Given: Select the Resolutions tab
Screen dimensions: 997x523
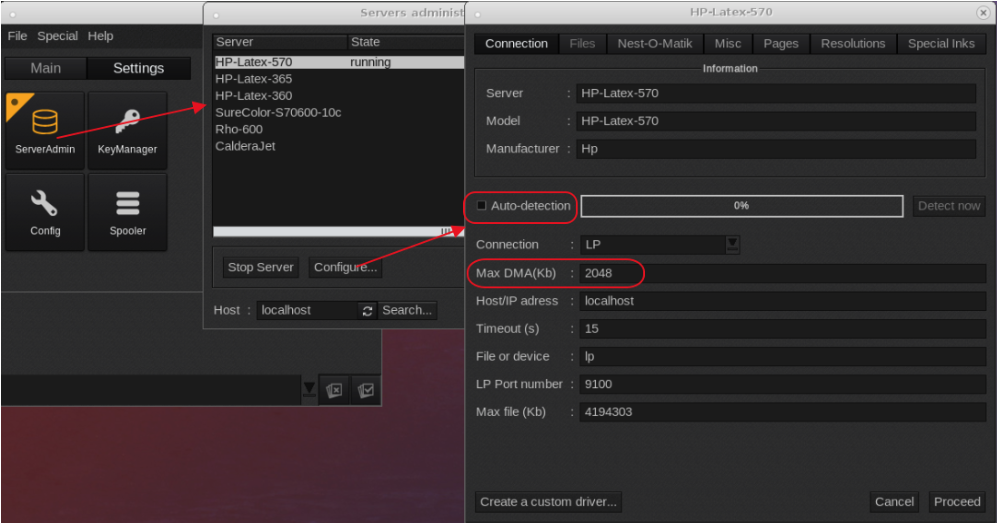Looking at the screenshot, I should [x=852, y=44].
